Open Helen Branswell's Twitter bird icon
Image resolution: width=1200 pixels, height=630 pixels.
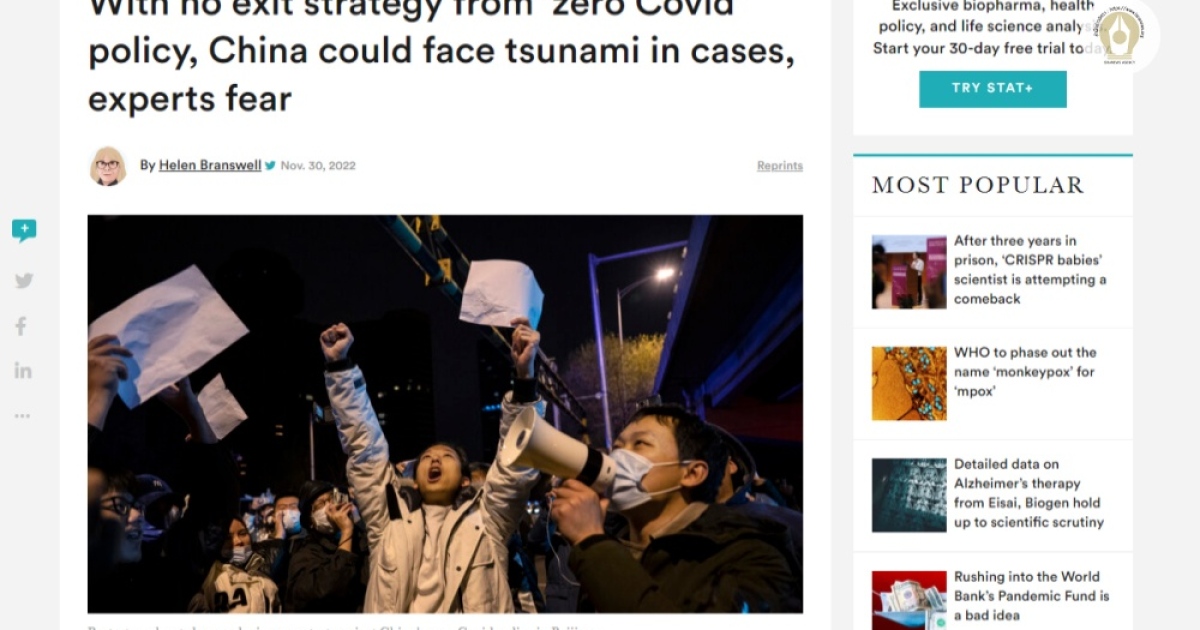pyautogui.click(x=270, y=166)
